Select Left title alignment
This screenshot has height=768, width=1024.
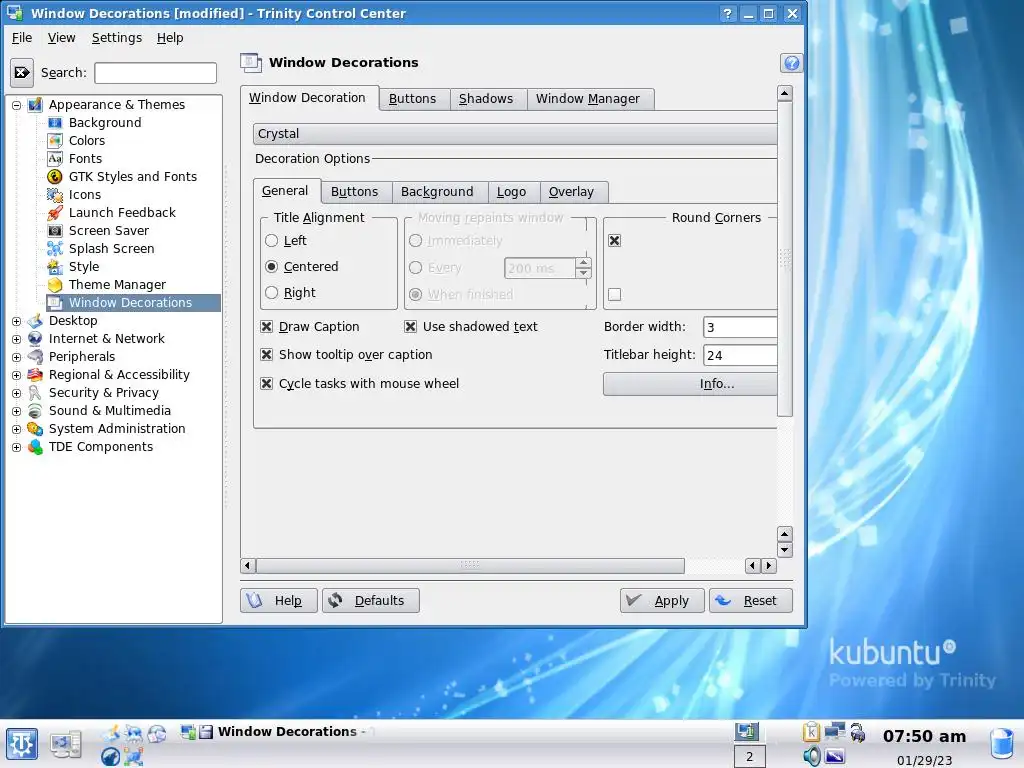[x=272, y=241]
